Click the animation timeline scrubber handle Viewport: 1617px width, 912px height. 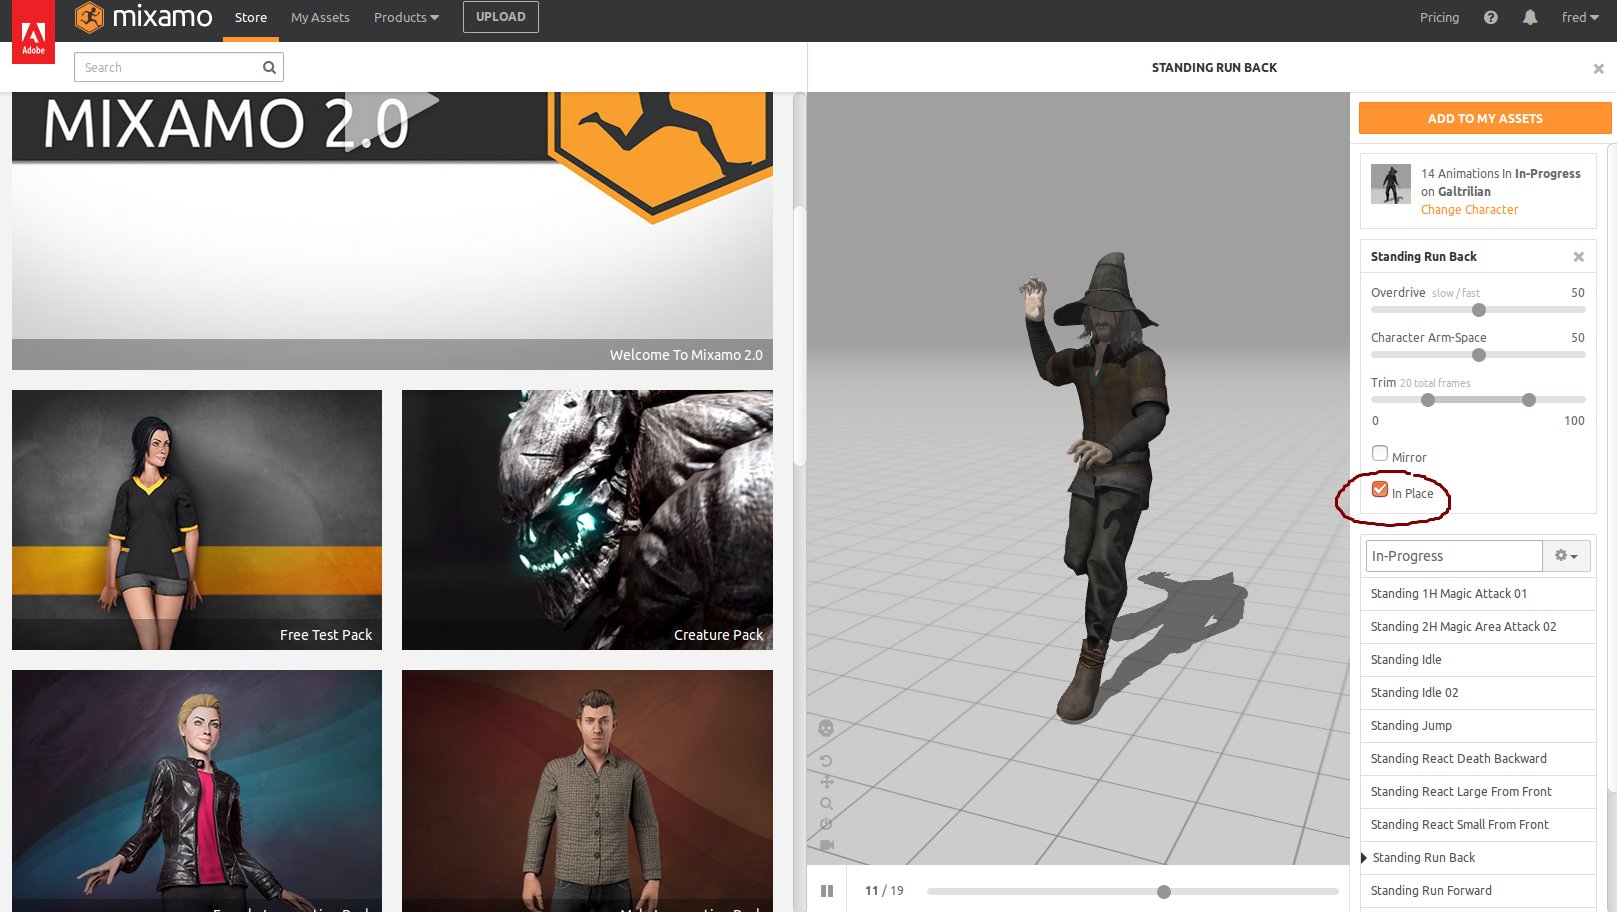(1164, 892)
